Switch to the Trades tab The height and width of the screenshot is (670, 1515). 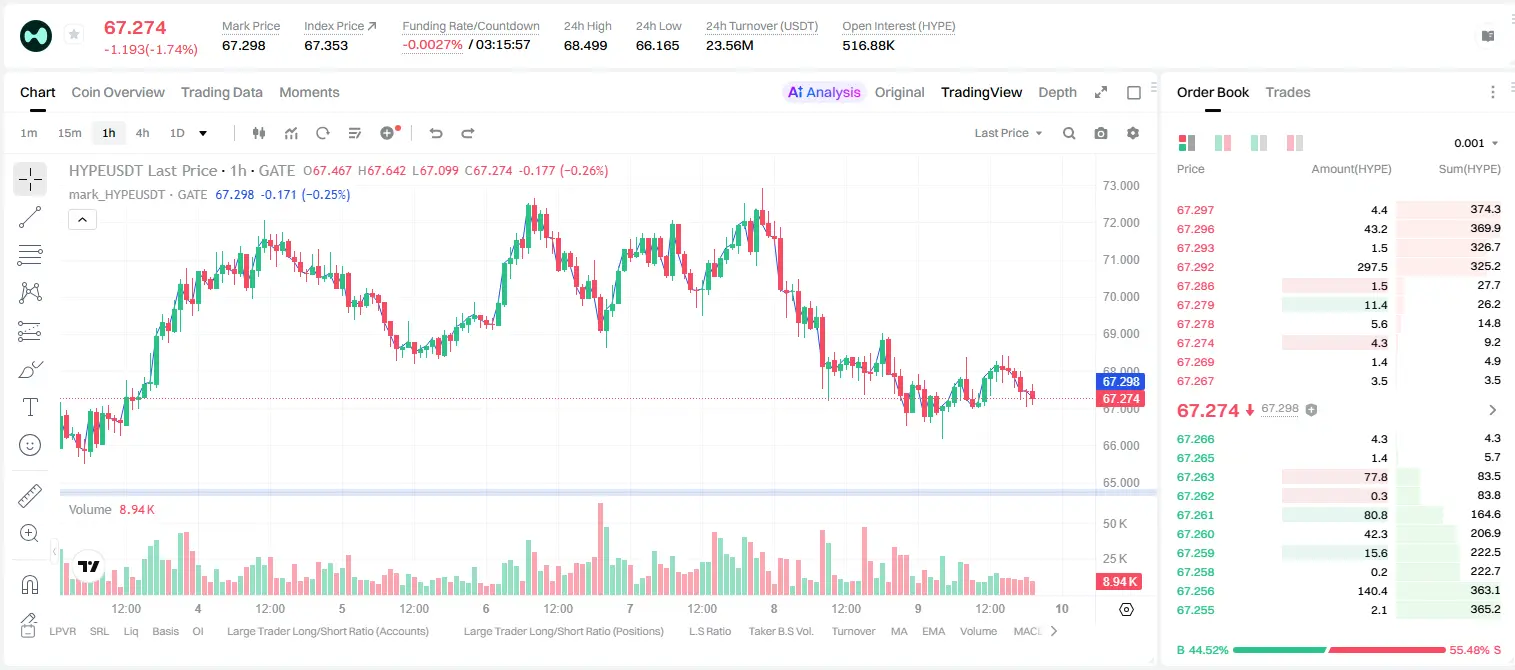click(x=1288, y=92)
